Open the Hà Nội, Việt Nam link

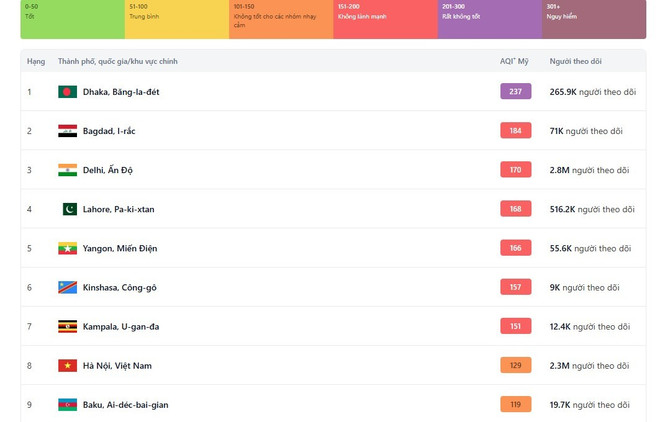tap(117, 366)
